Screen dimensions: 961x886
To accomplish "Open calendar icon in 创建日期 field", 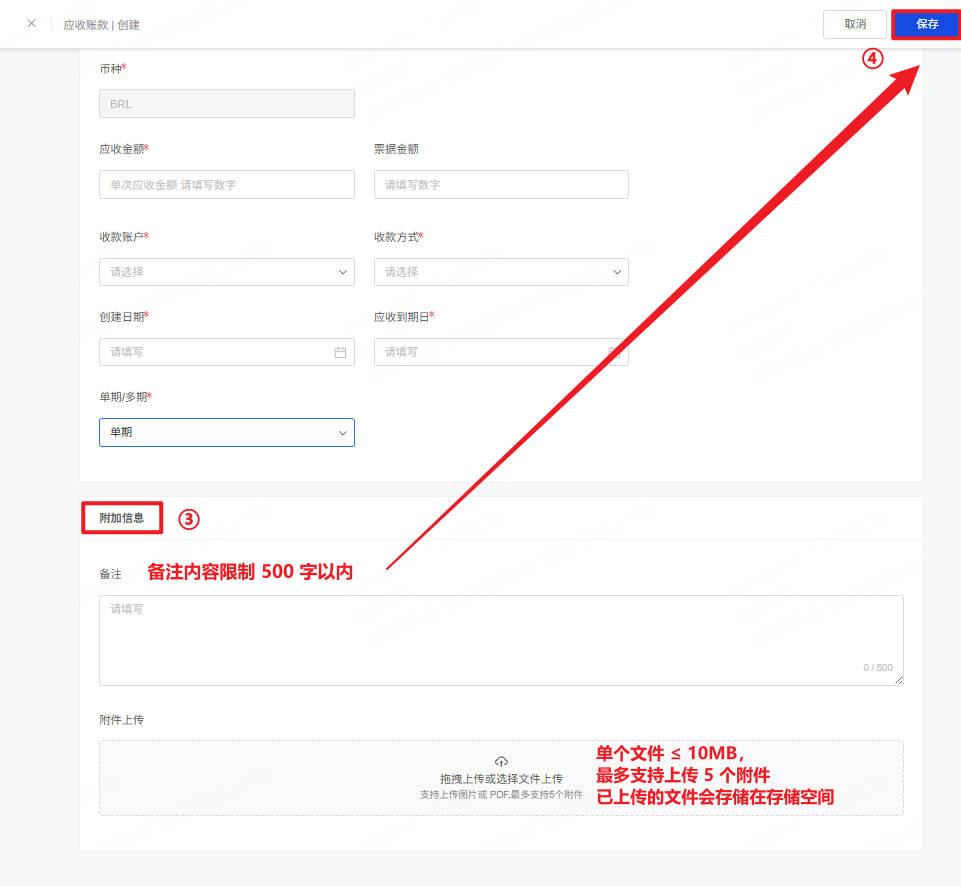I will click(340, 352).
